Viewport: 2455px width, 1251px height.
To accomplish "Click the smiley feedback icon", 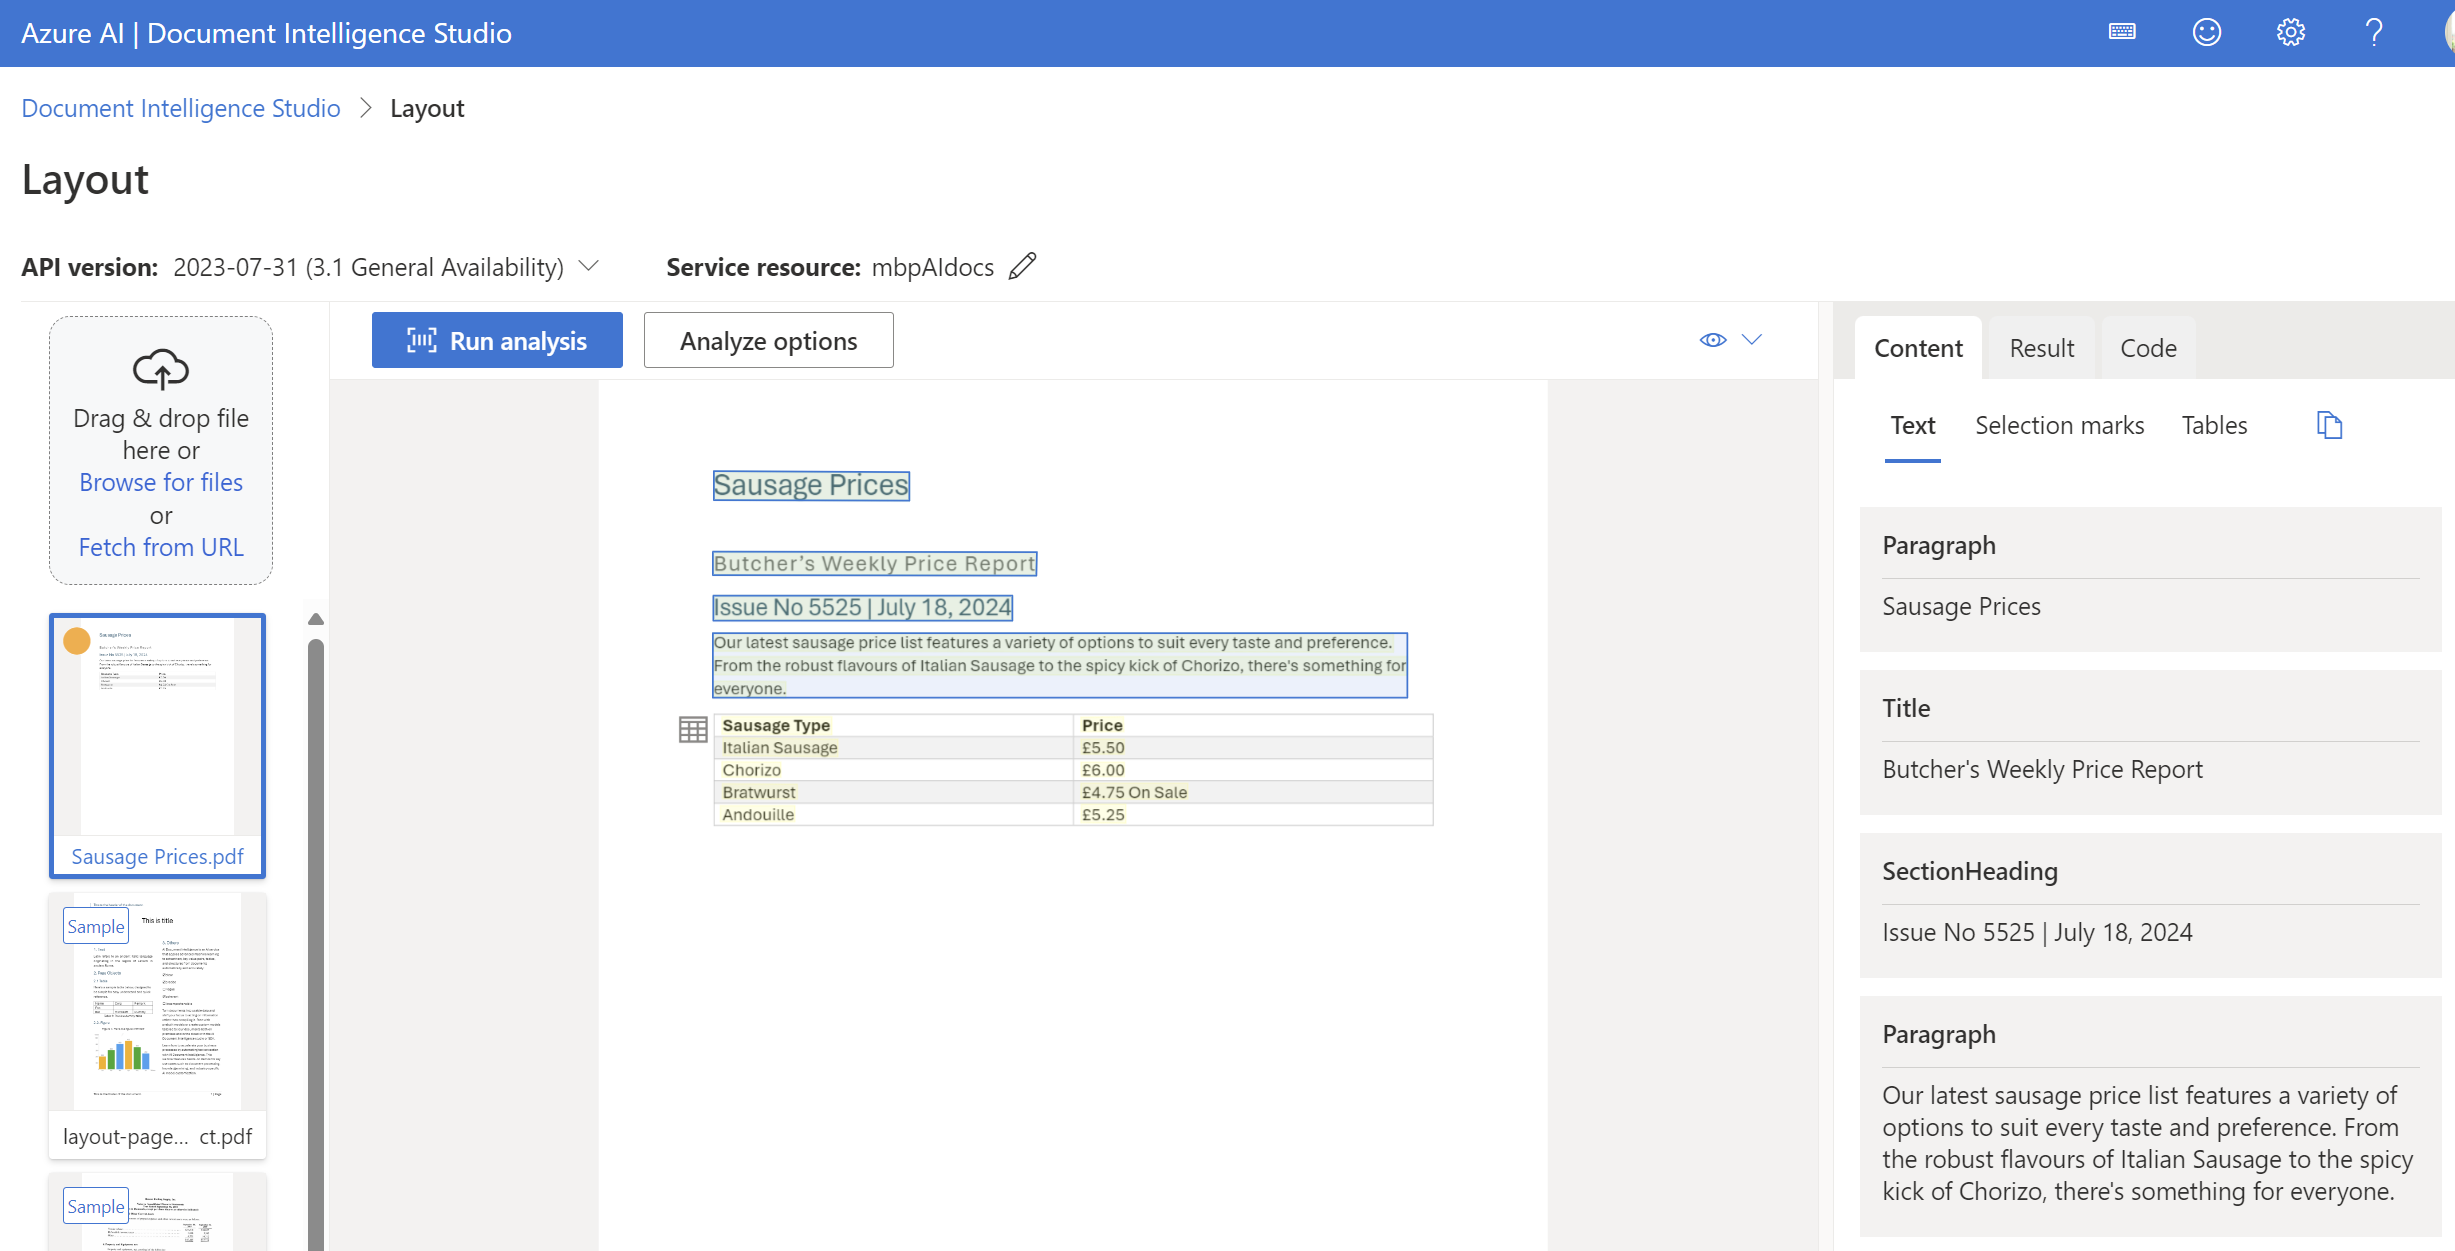I will click(2206, 33).
